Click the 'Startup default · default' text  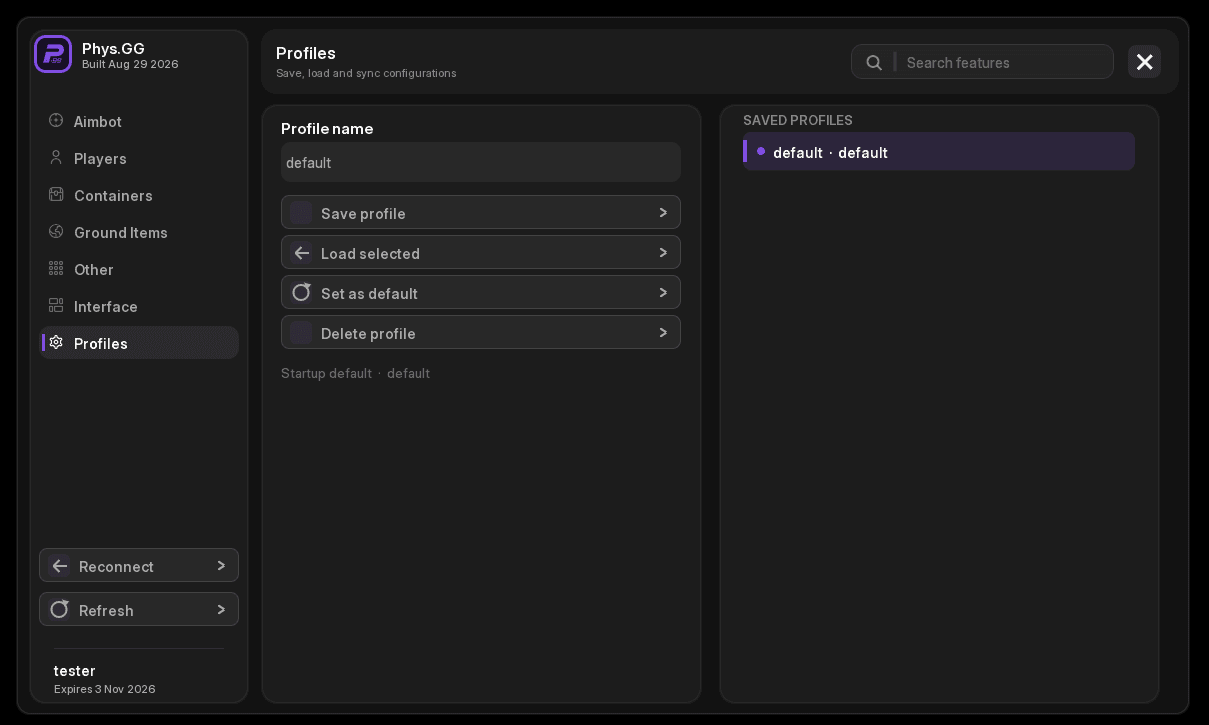pyautogui.click(x=355, y=373)
